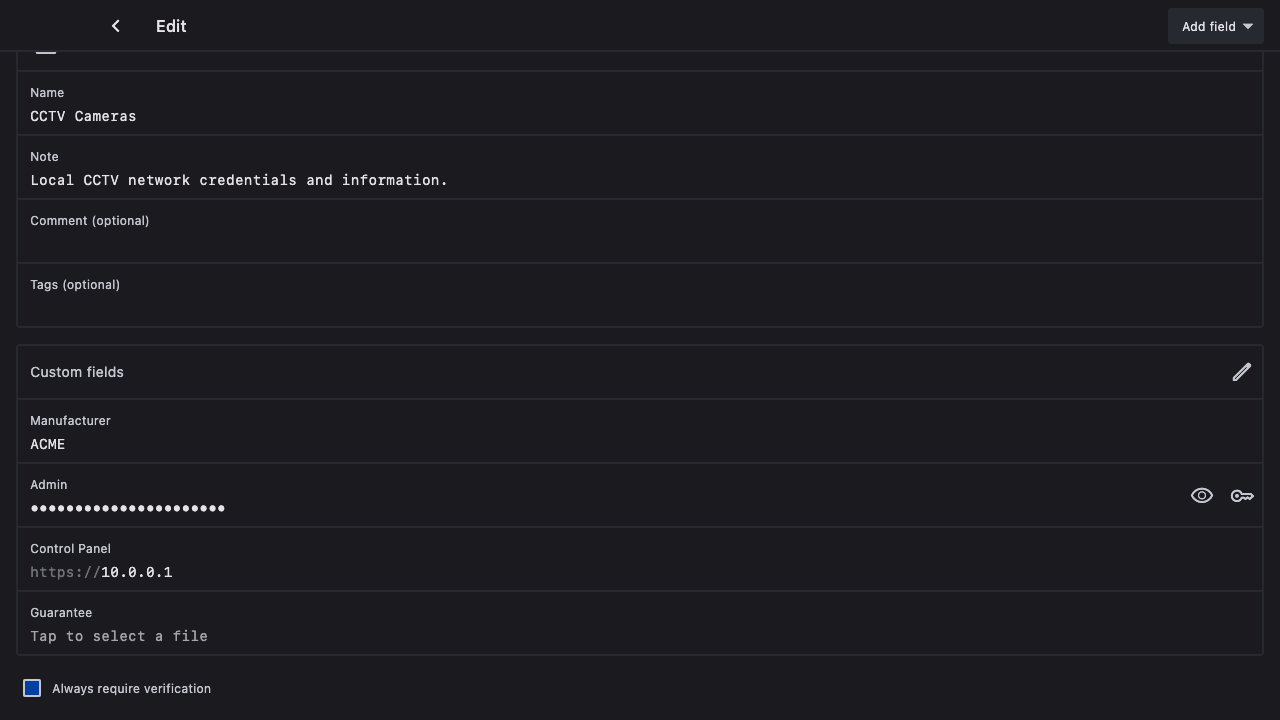Reveal the hidden Admin password
The width and height of the screenshot is (1280, 720).
1201,496
